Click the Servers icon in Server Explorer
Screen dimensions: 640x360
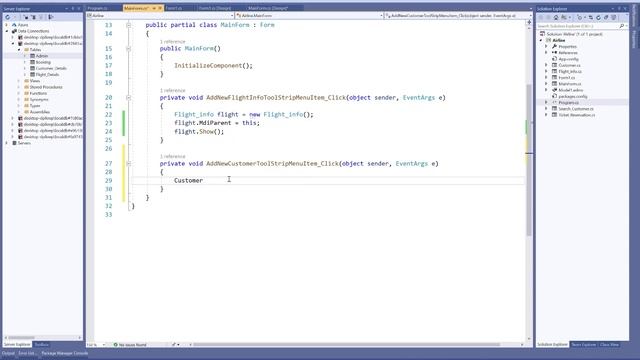14,143
